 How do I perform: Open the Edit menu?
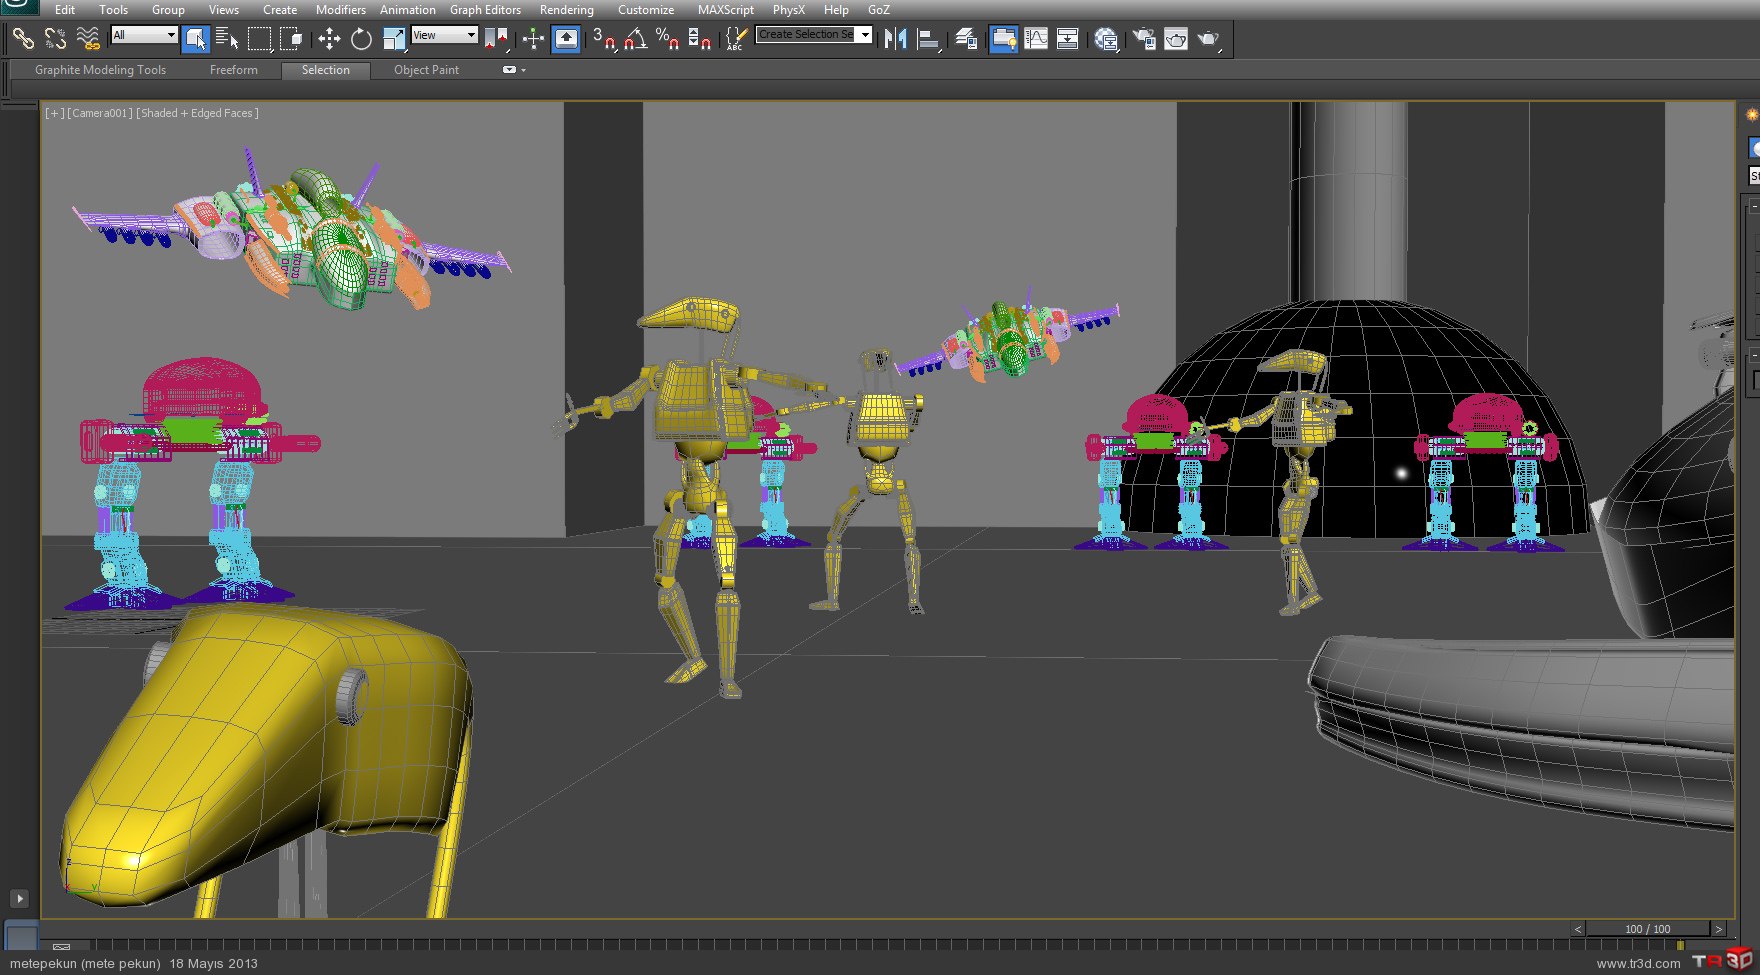pyautogui.click(x=65, y=9)
